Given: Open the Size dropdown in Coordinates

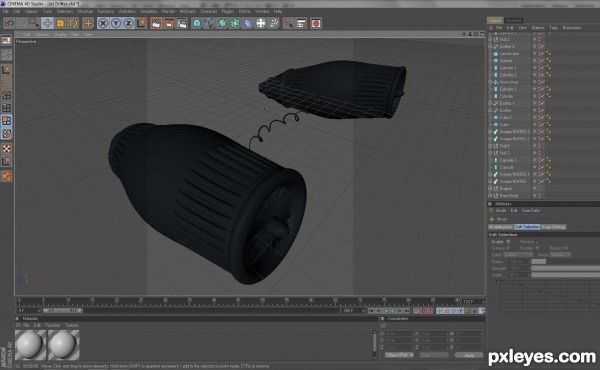Looking at the screenshot, I should [x=434, y=355].
